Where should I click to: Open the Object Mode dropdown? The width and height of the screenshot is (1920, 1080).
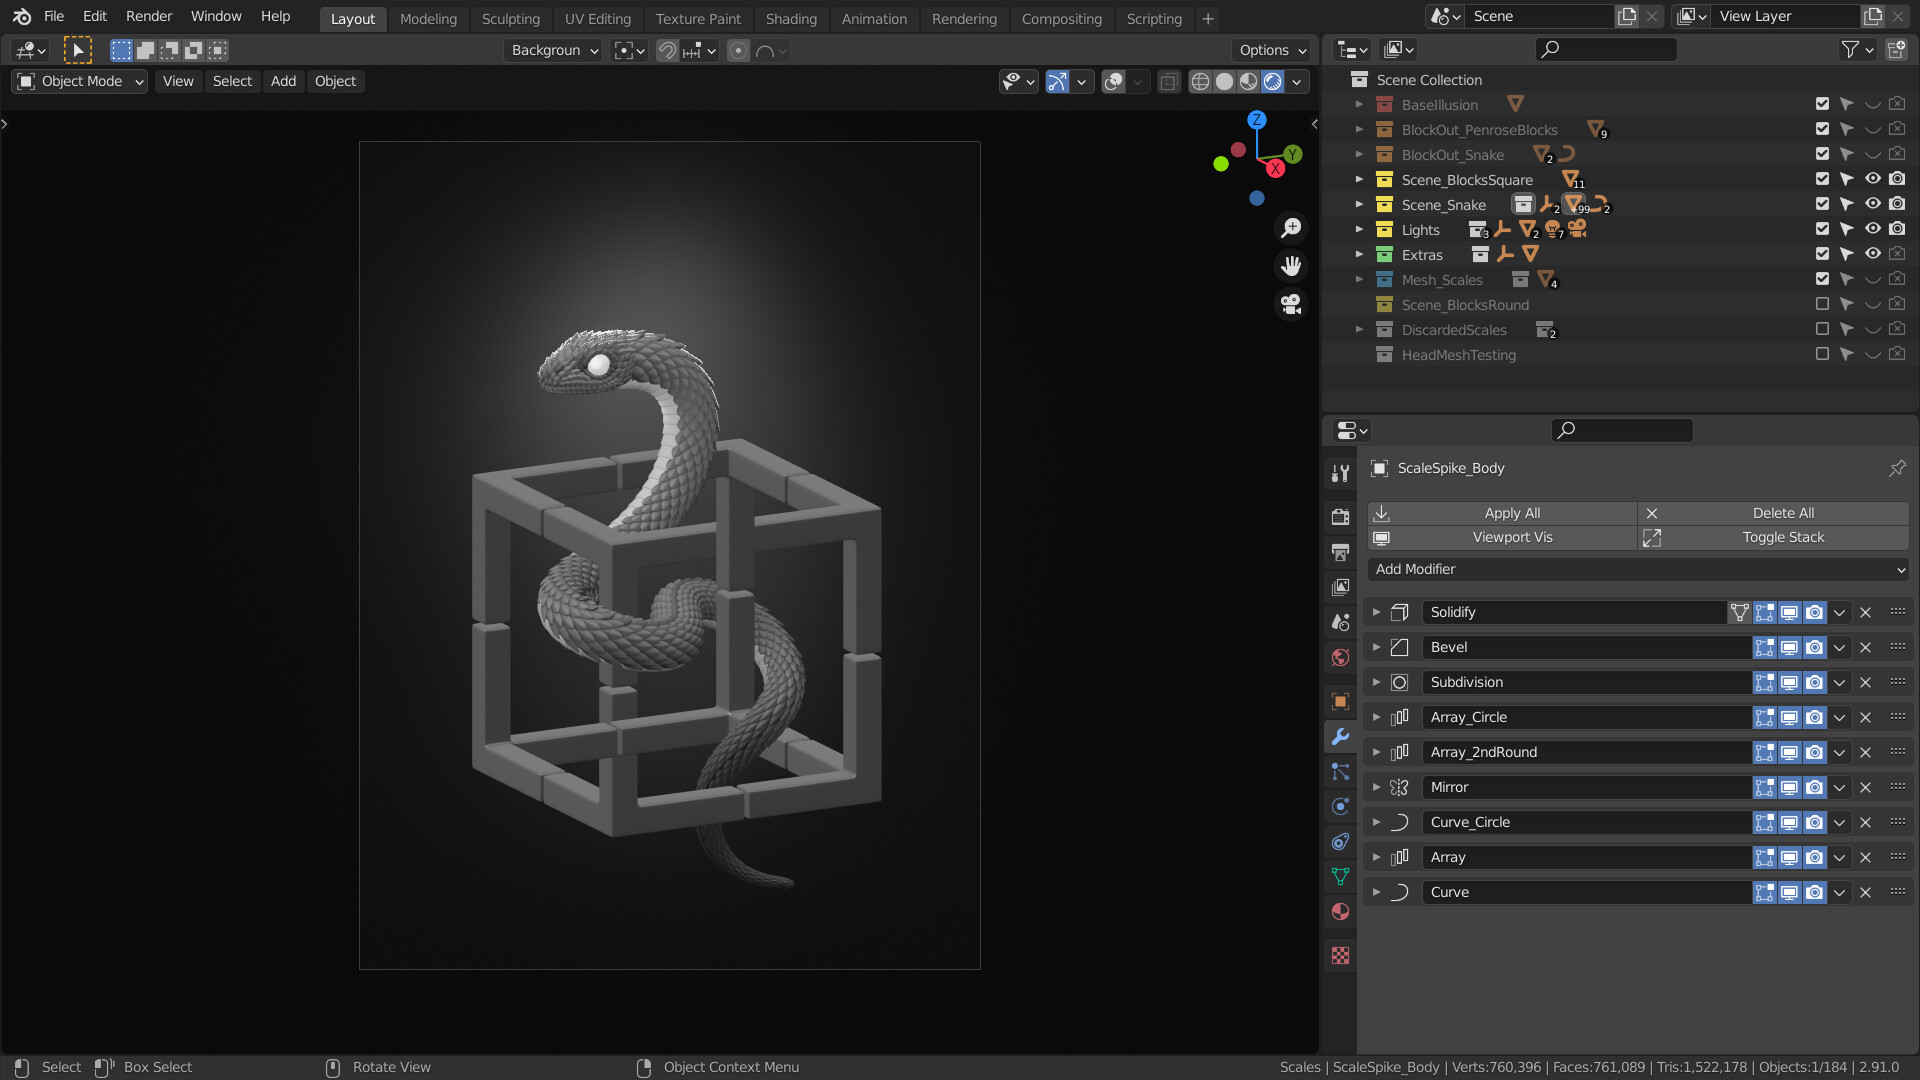[80, 82]
